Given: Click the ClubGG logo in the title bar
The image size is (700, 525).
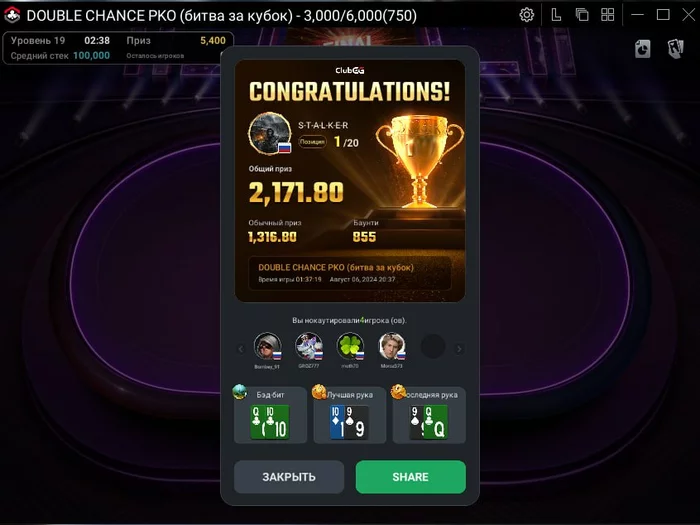Looking at the screenshot, I should click(12, 15).
